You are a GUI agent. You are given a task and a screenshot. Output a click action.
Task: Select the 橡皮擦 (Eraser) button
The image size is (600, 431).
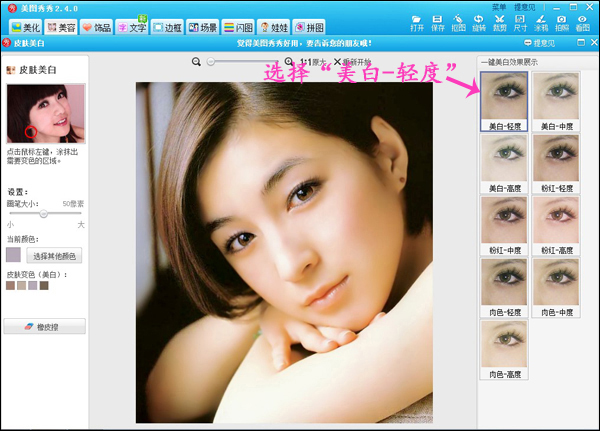[x=45, y=326]
